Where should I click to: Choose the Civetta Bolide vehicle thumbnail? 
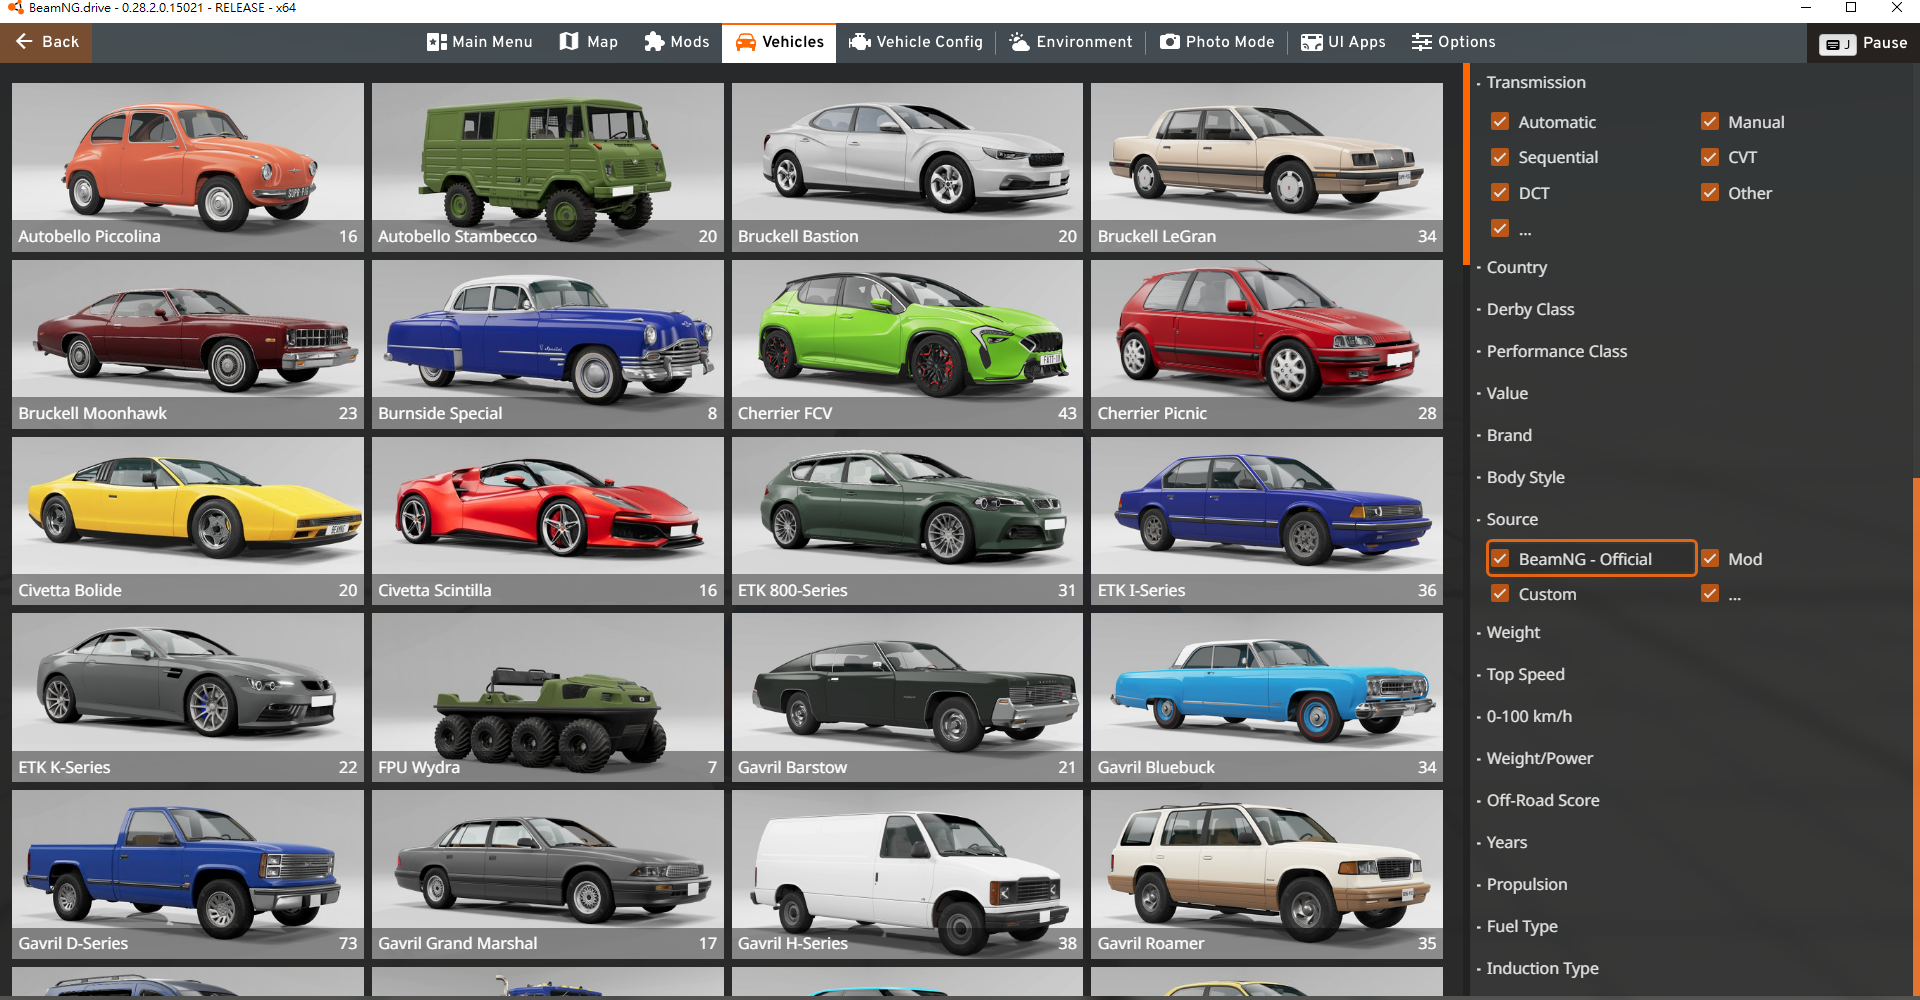[x=188, y=521]
